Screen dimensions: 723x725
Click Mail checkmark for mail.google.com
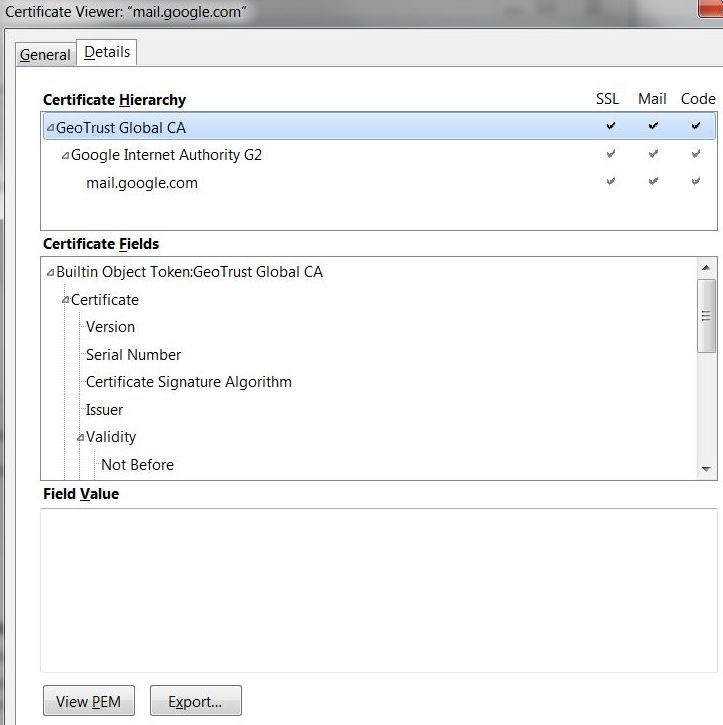(x=653, y=181)
